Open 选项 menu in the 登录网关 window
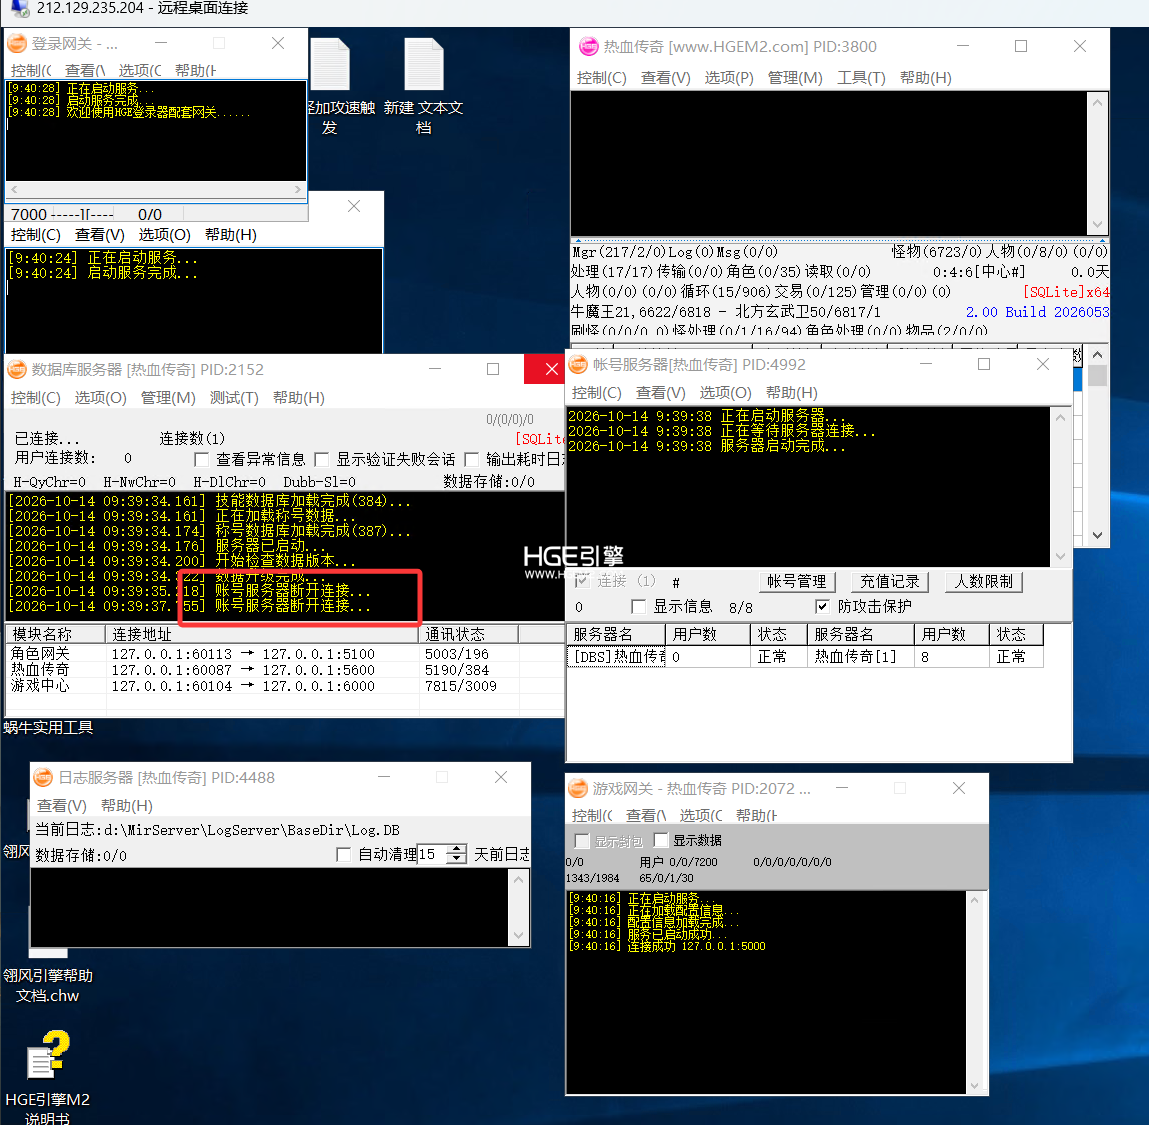The height and width of the screenshot is (1125, 1149). 140,70
